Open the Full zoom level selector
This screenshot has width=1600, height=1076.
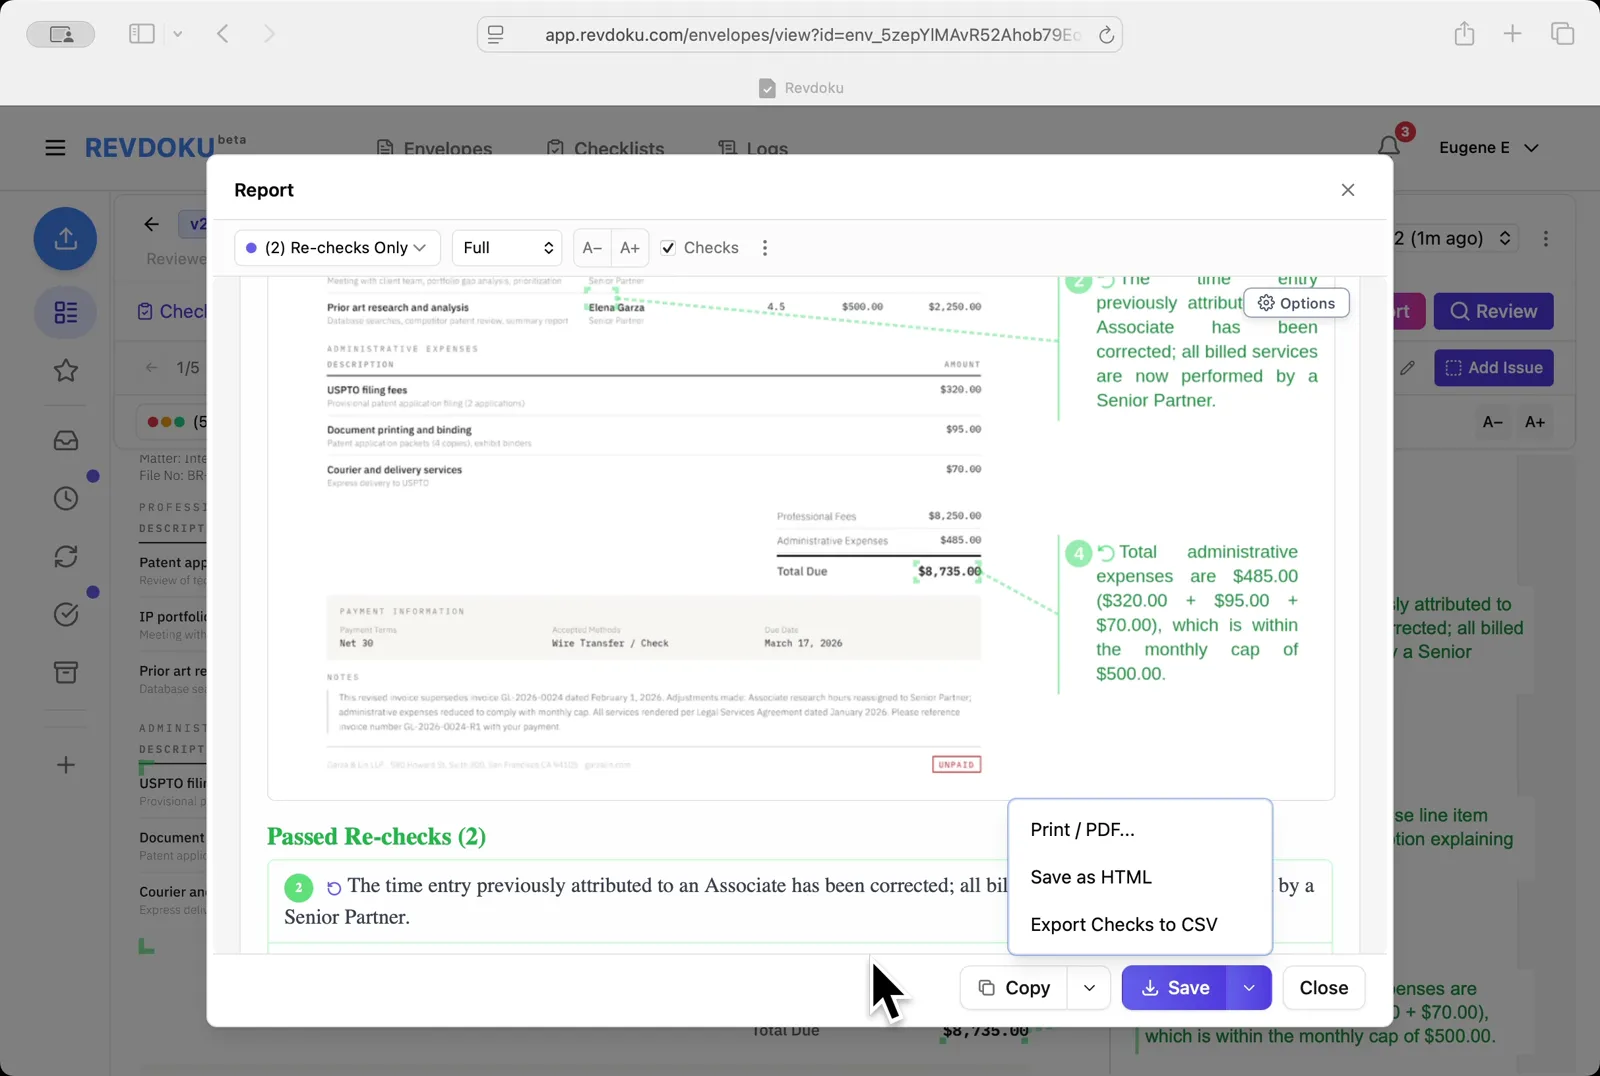(506, 247)
